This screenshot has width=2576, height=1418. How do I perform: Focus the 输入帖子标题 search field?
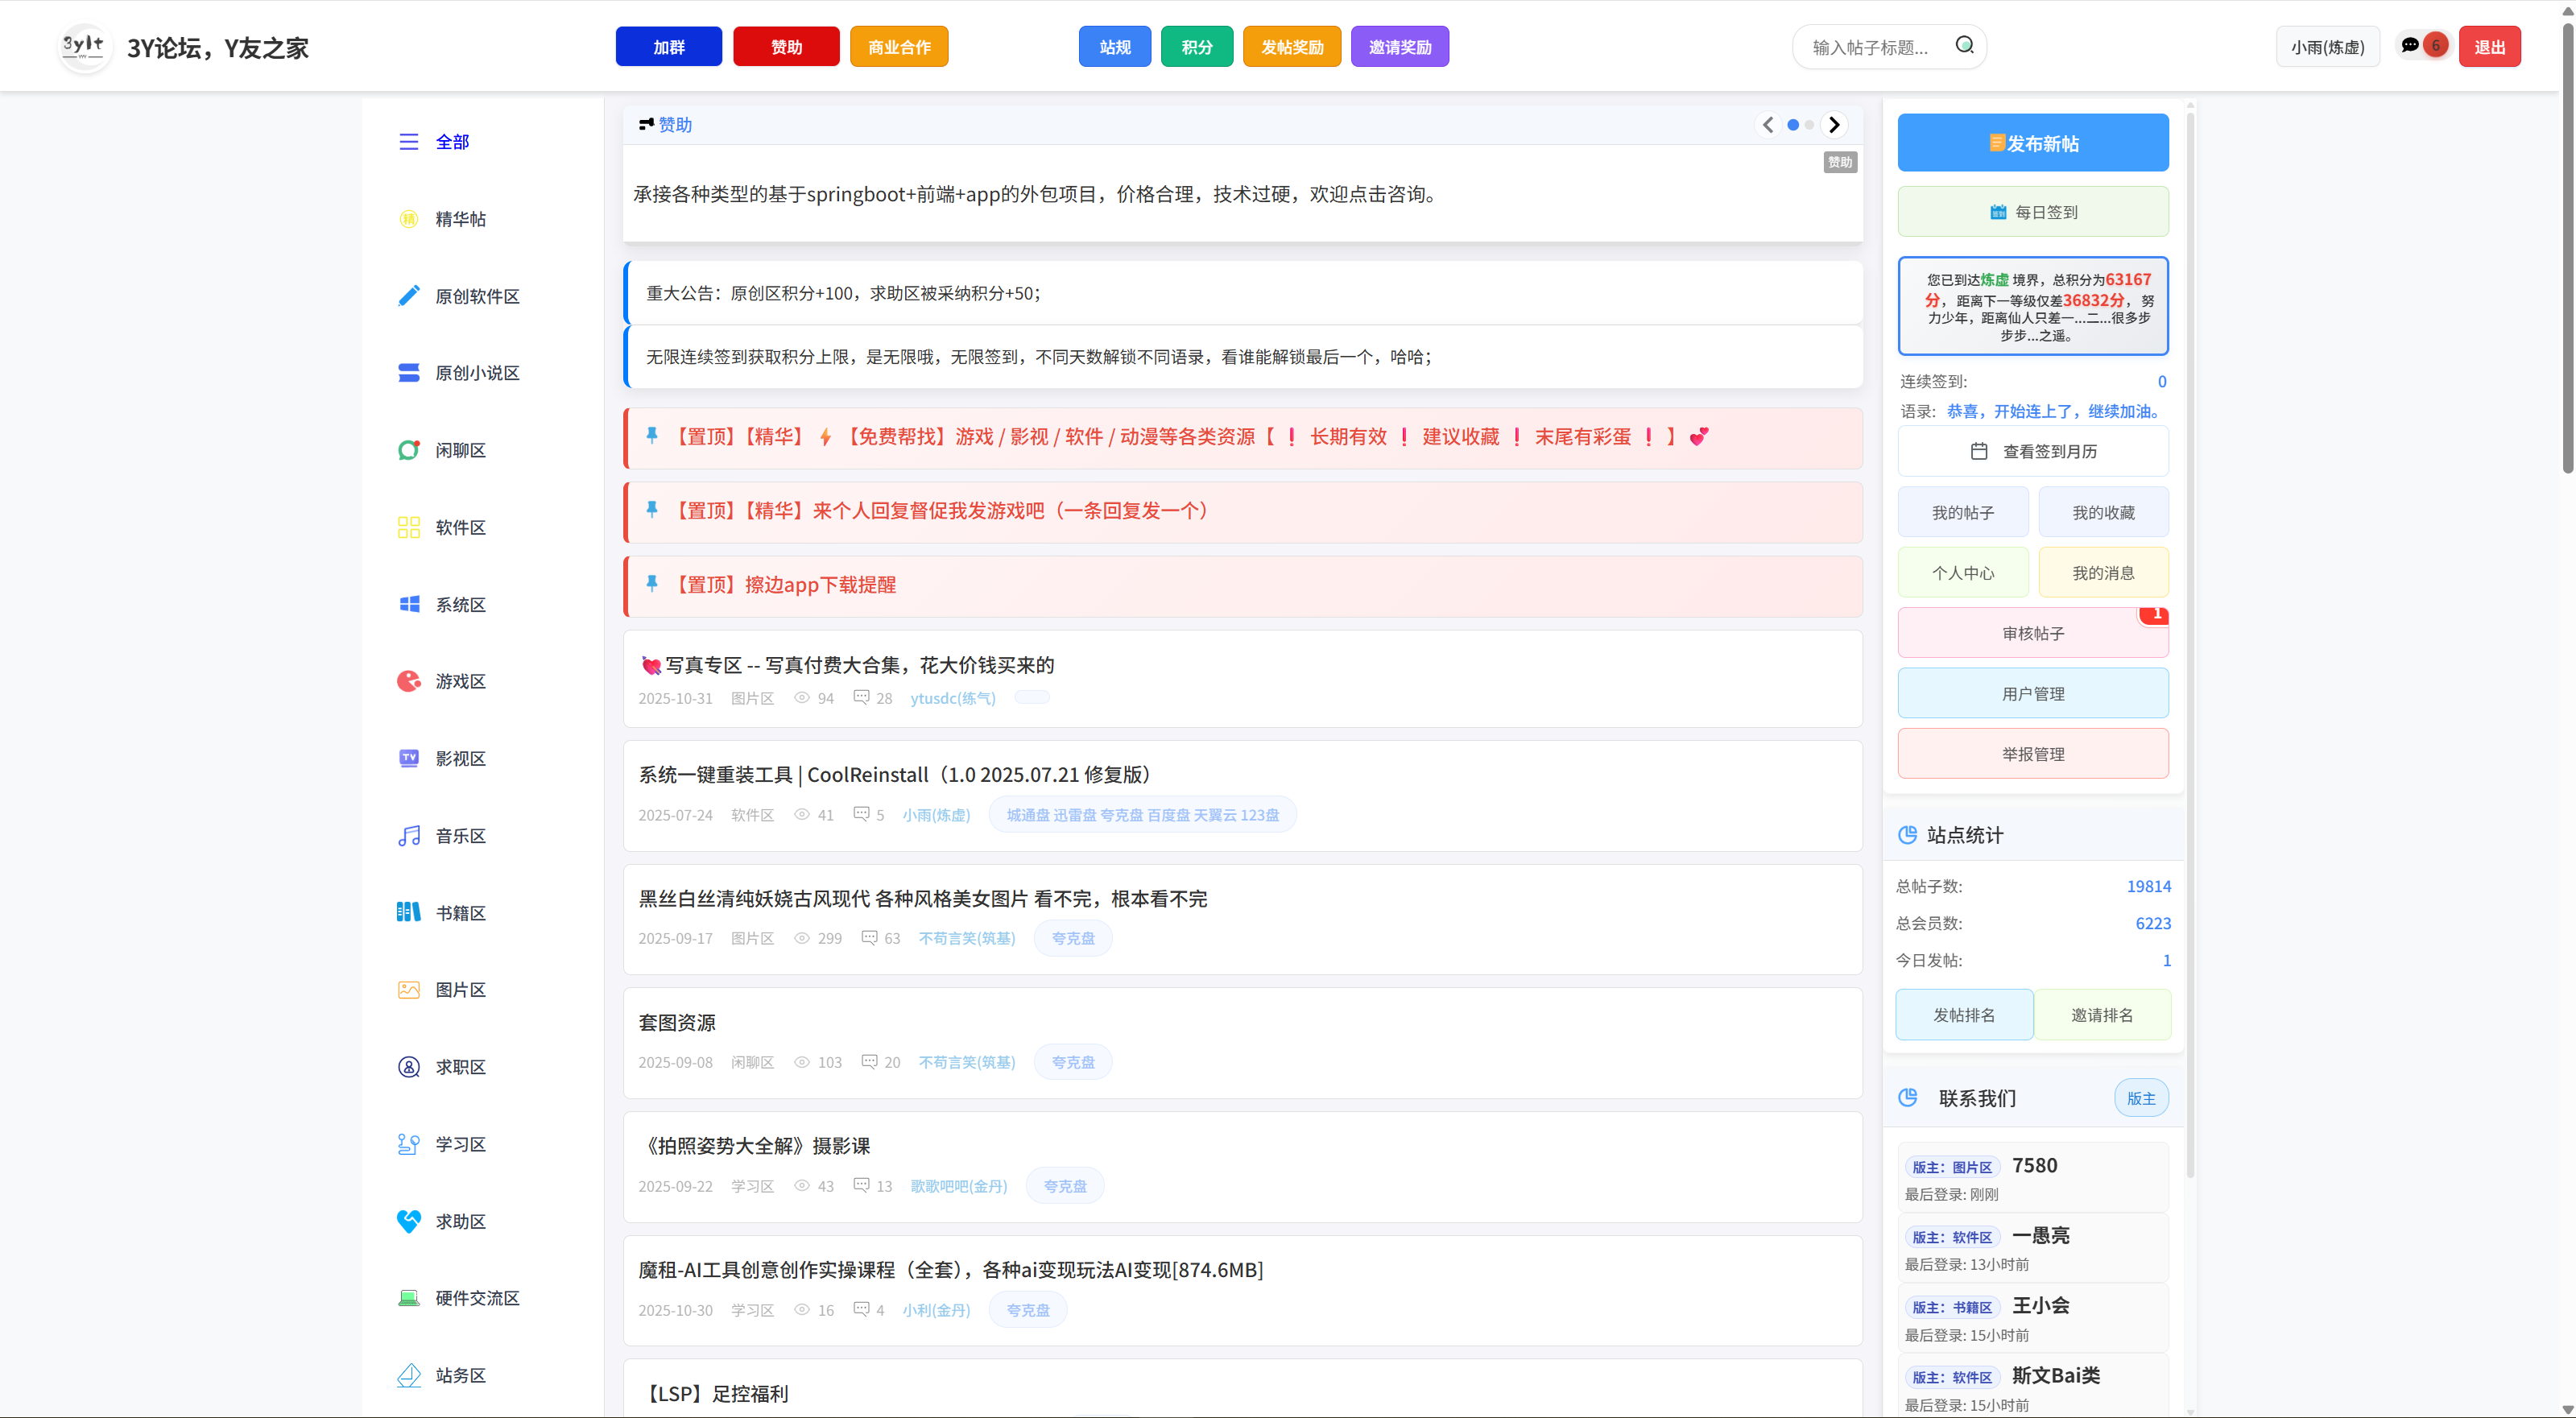coord(1872,47)
